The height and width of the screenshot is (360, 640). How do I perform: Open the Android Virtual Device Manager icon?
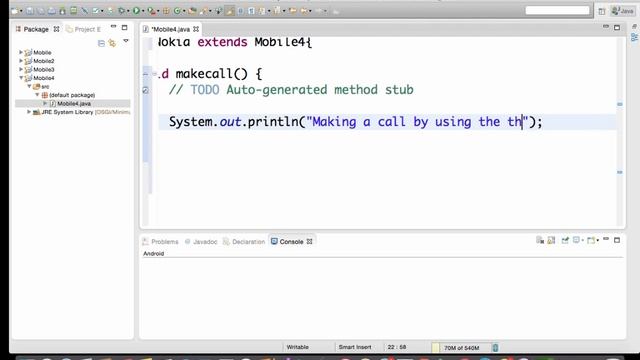click(73, 11)
